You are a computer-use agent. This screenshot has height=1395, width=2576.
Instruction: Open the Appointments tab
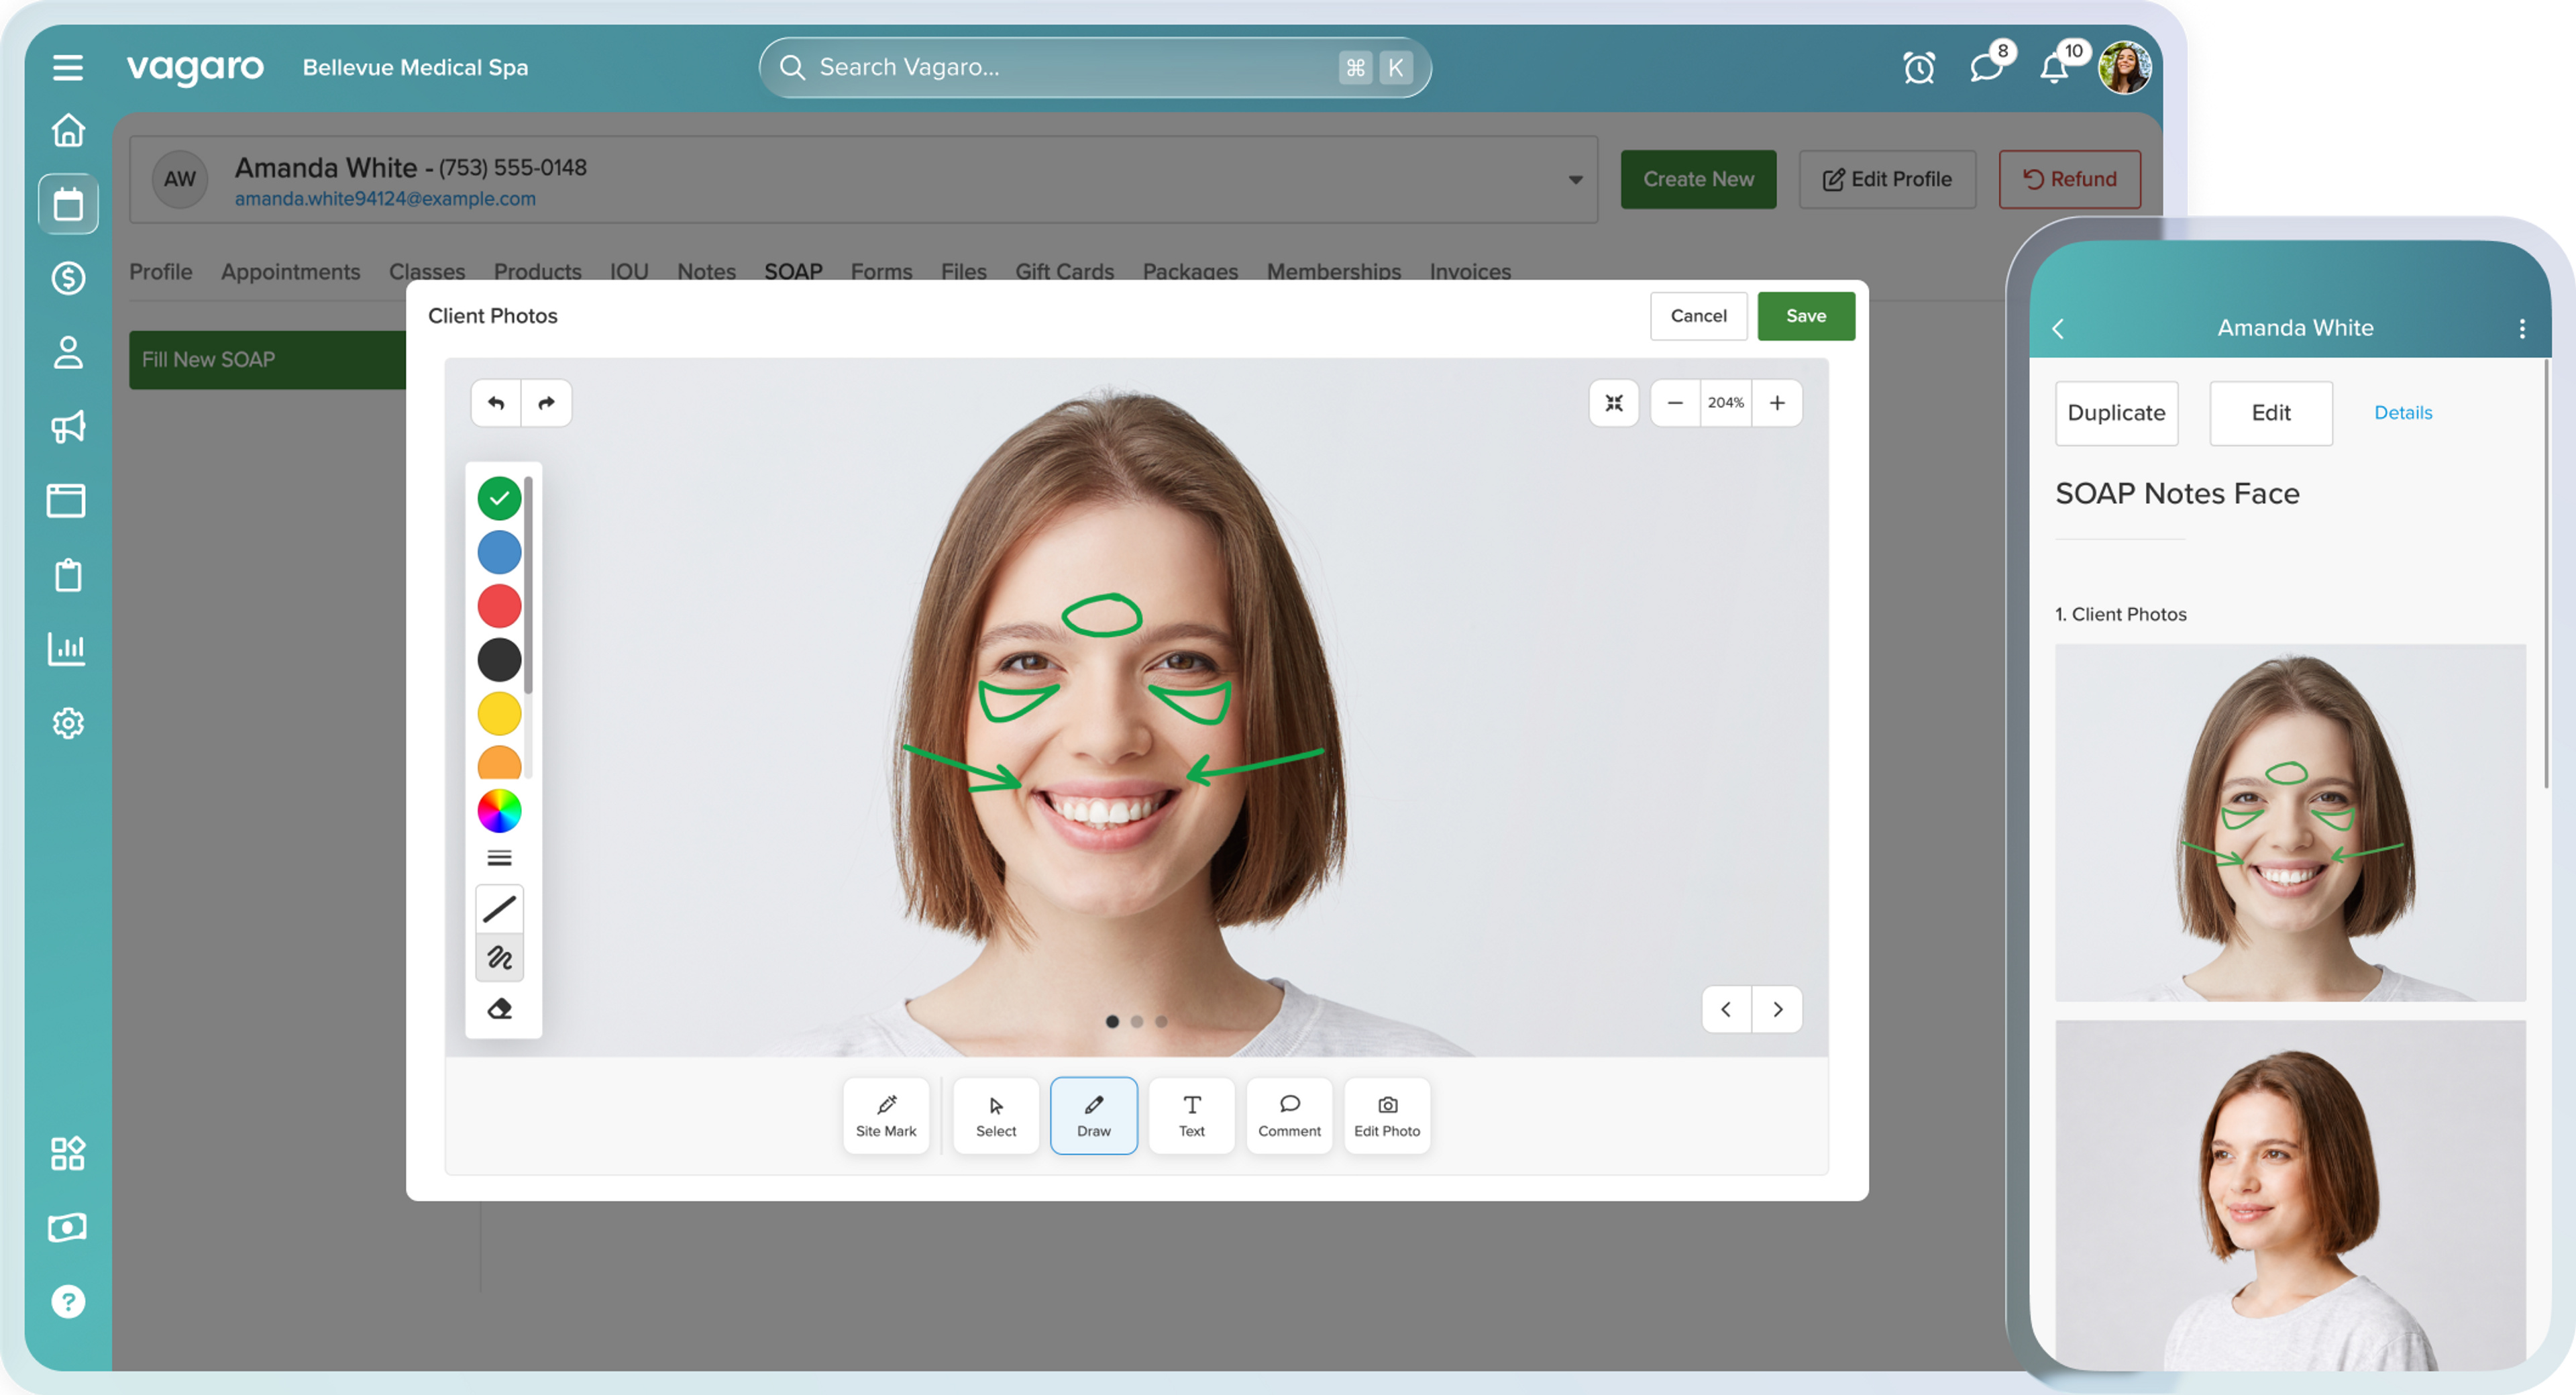291,271
